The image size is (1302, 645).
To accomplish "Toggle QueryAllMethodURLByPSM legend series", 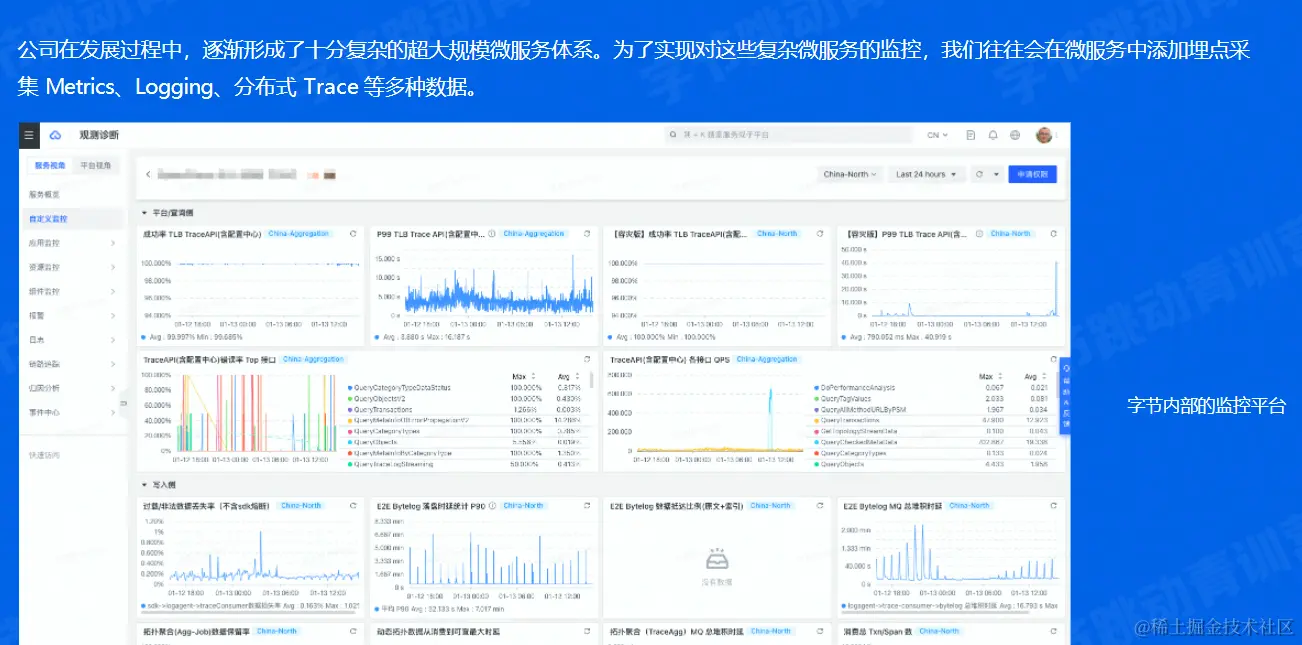I will (x=862, y=409).
